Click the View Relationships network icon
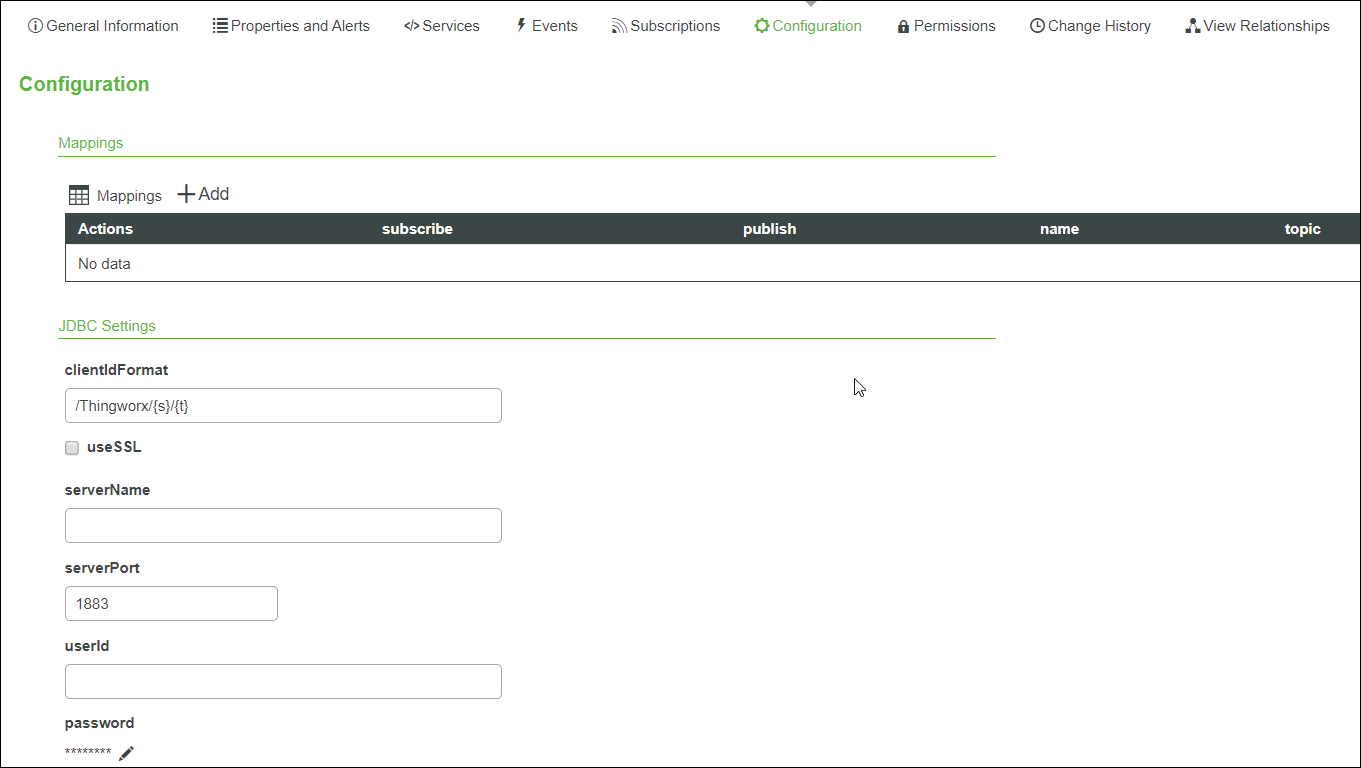Screen dimensions: 1361x768 point(1192,26)
